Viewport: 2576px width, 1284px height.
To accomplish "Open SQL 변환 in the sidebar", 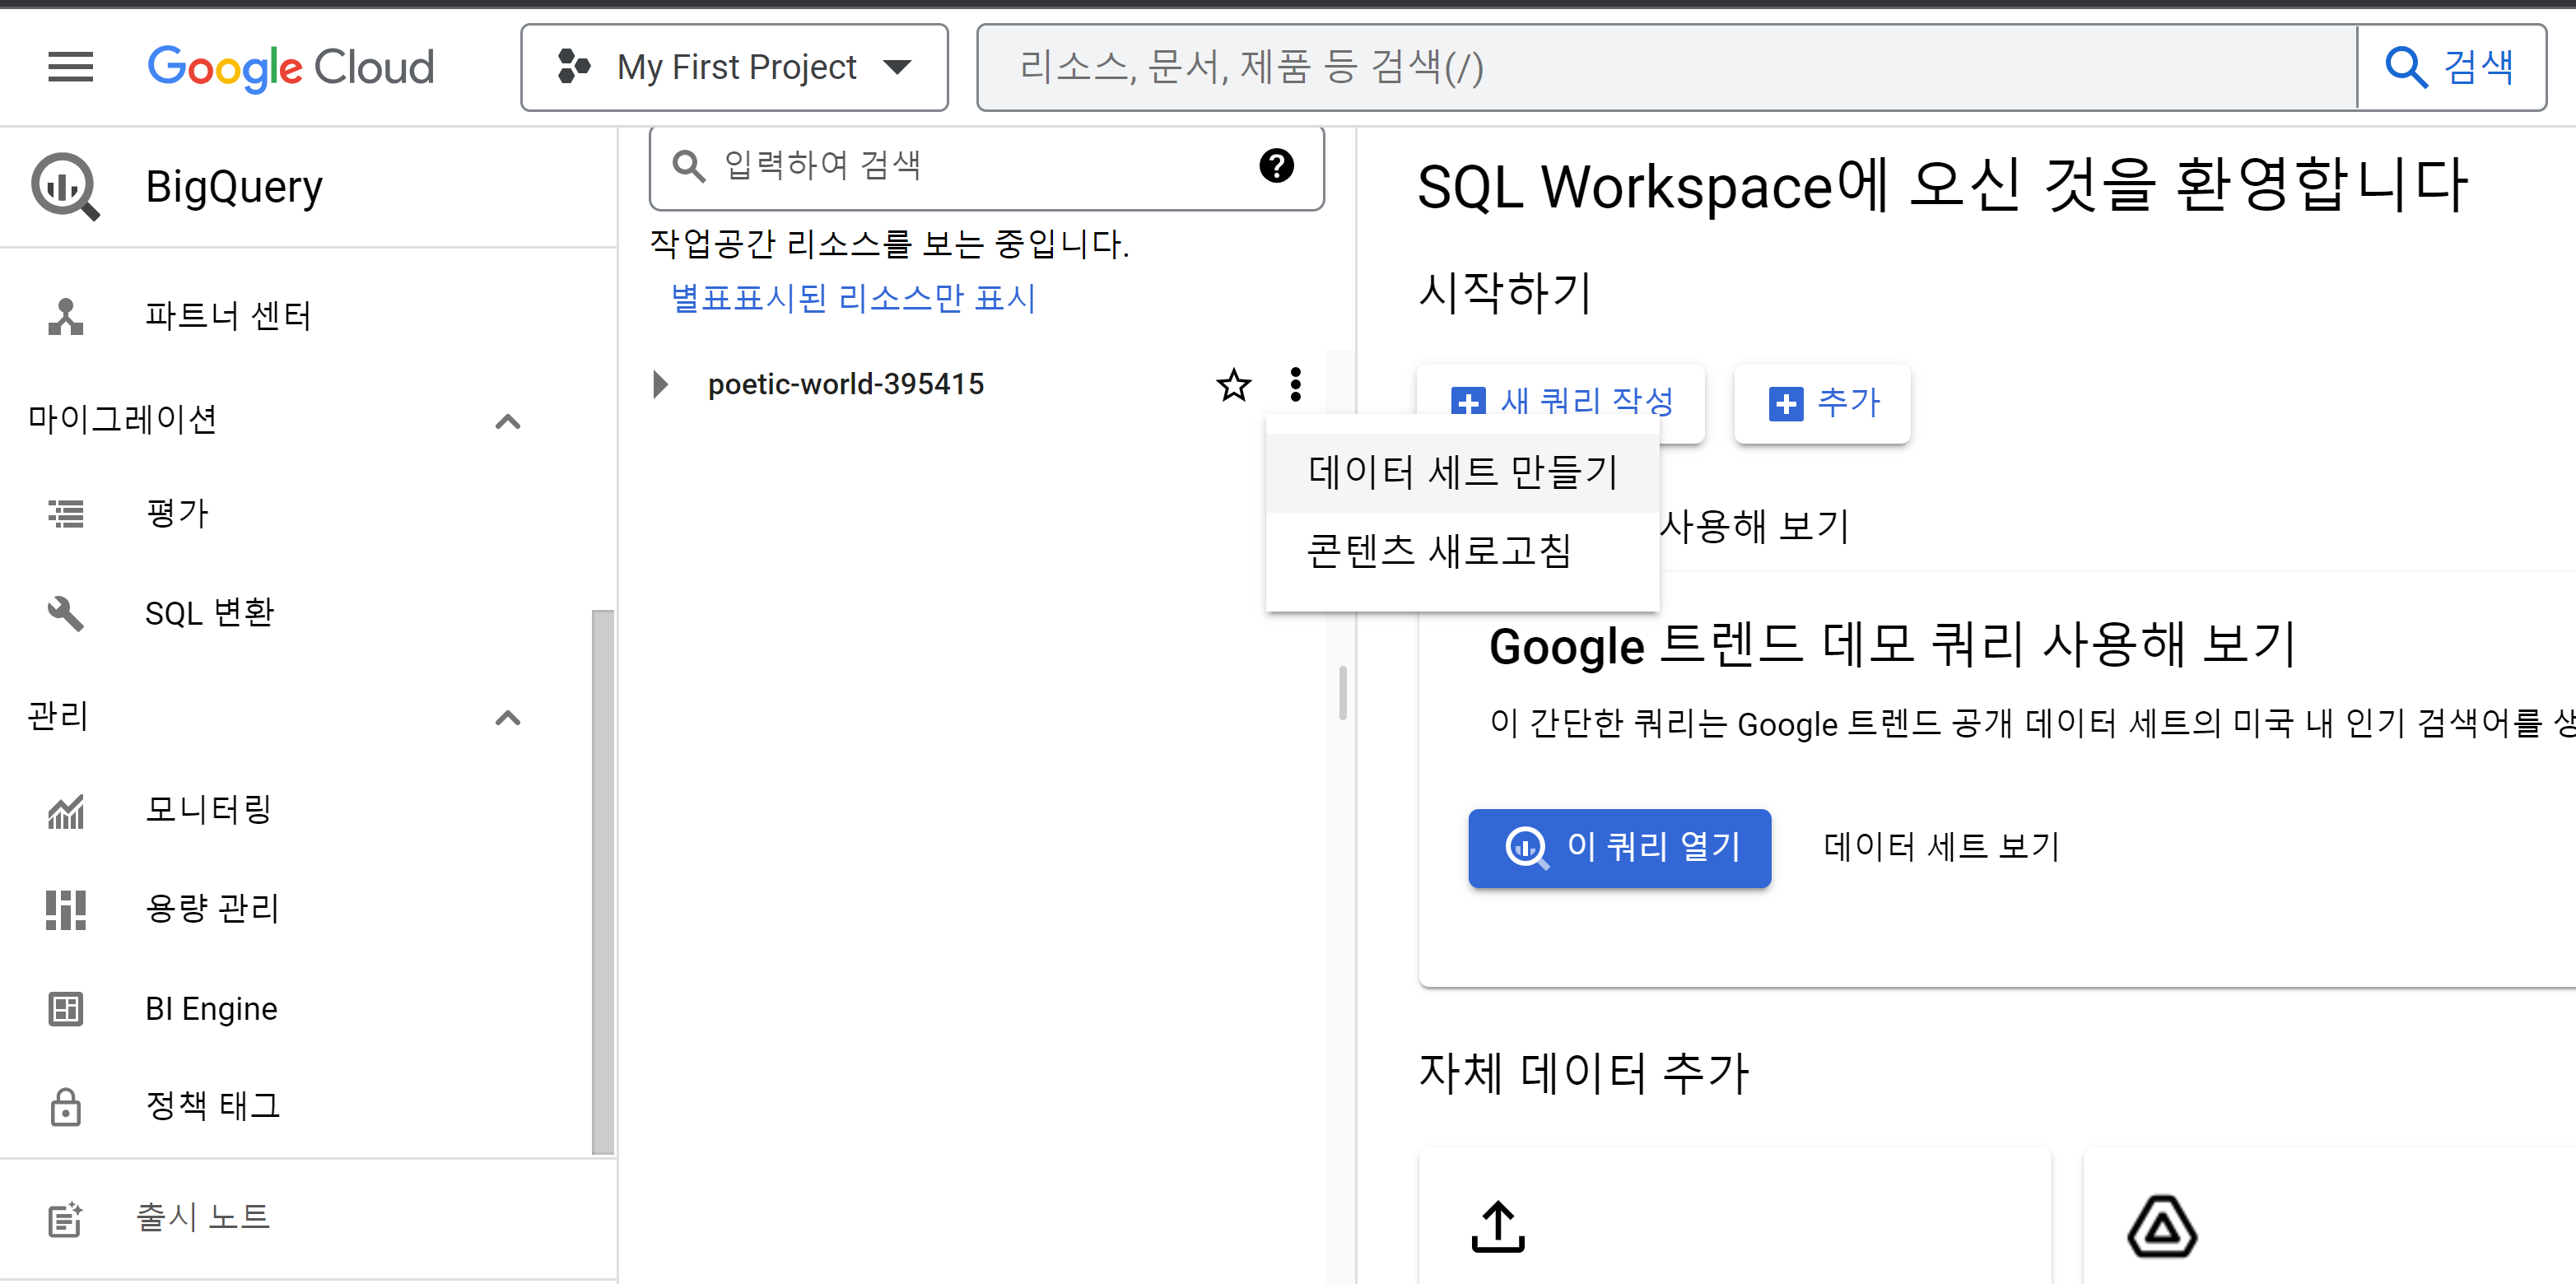I will (x=209, y=612).
